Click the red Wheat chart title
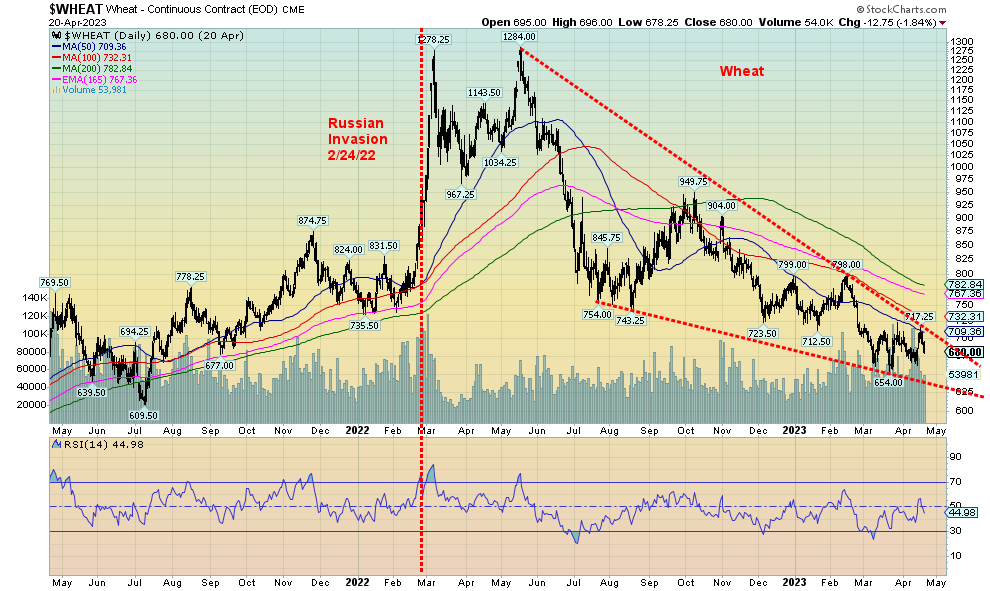This screenshot has height=591, width=990. point(741,71)
